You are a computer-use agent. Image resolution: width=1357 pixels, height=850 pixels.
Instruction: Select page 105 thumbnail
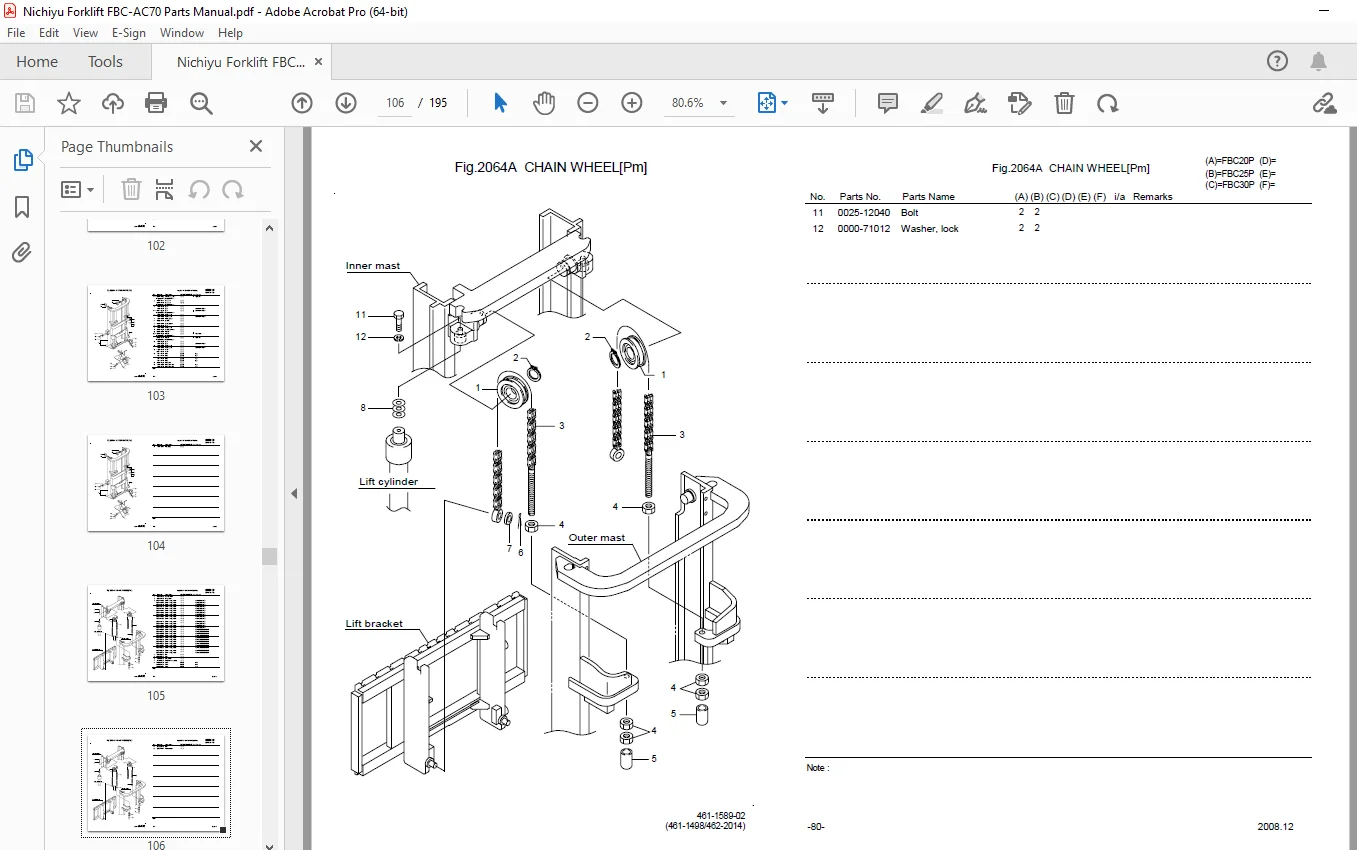pos(156,633)
